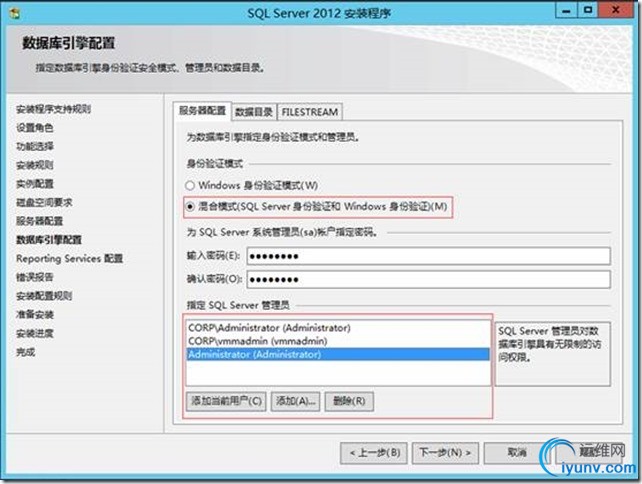The height and width of the screenshot is (484, 642).
Task: Go back with 上一步(B) button
Action: click(x=373, y=453)
